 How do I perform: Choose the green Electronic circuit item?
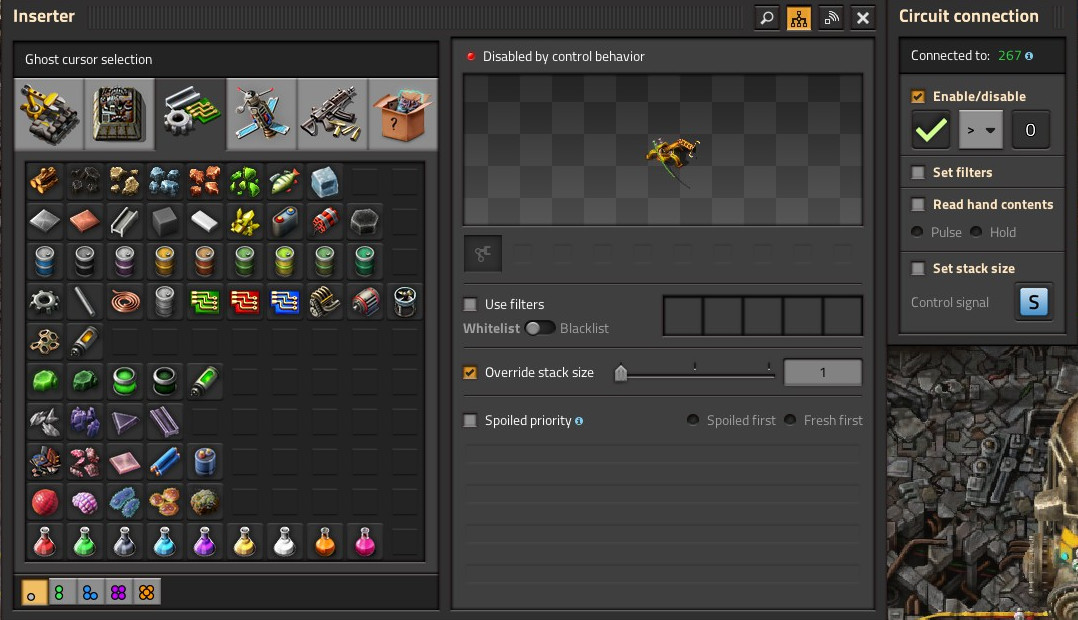coord(205,301)
